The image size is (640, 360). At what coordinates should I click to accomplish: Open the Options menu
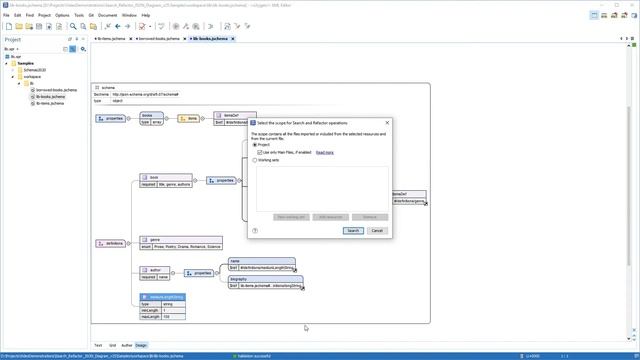click(x=62, y=15)
